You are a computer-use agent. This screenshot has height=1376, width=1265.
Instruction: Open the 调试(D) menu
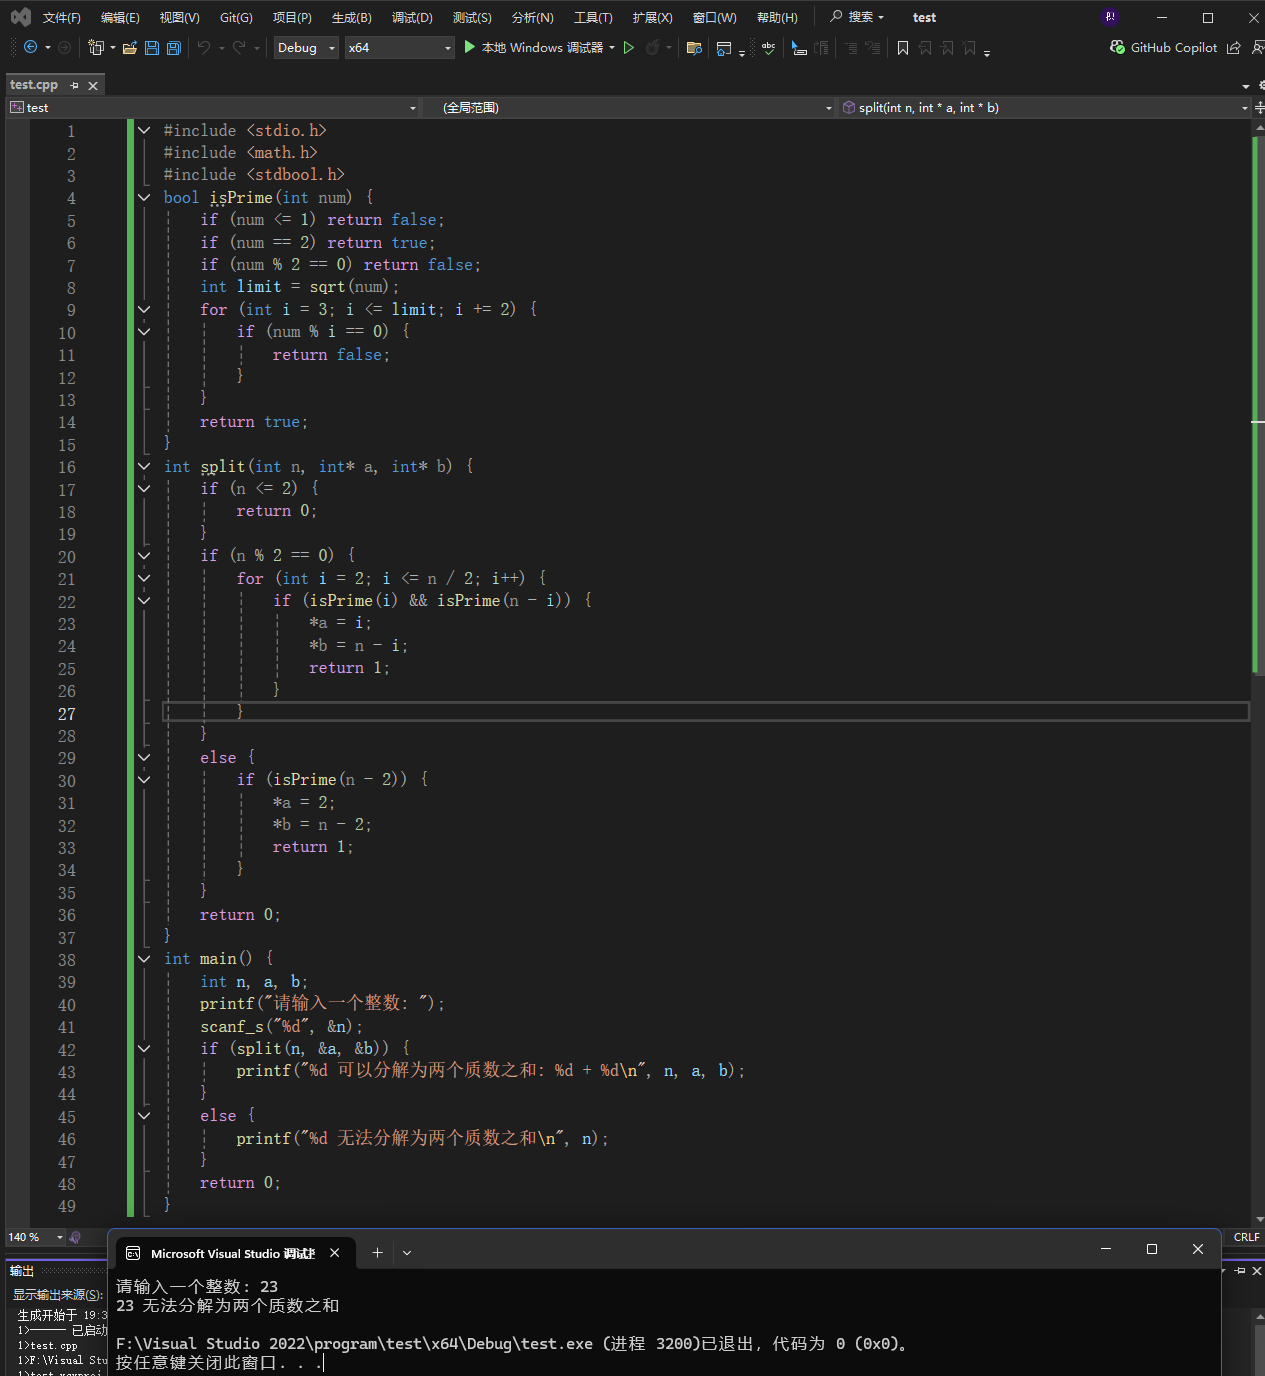point(412,17)
